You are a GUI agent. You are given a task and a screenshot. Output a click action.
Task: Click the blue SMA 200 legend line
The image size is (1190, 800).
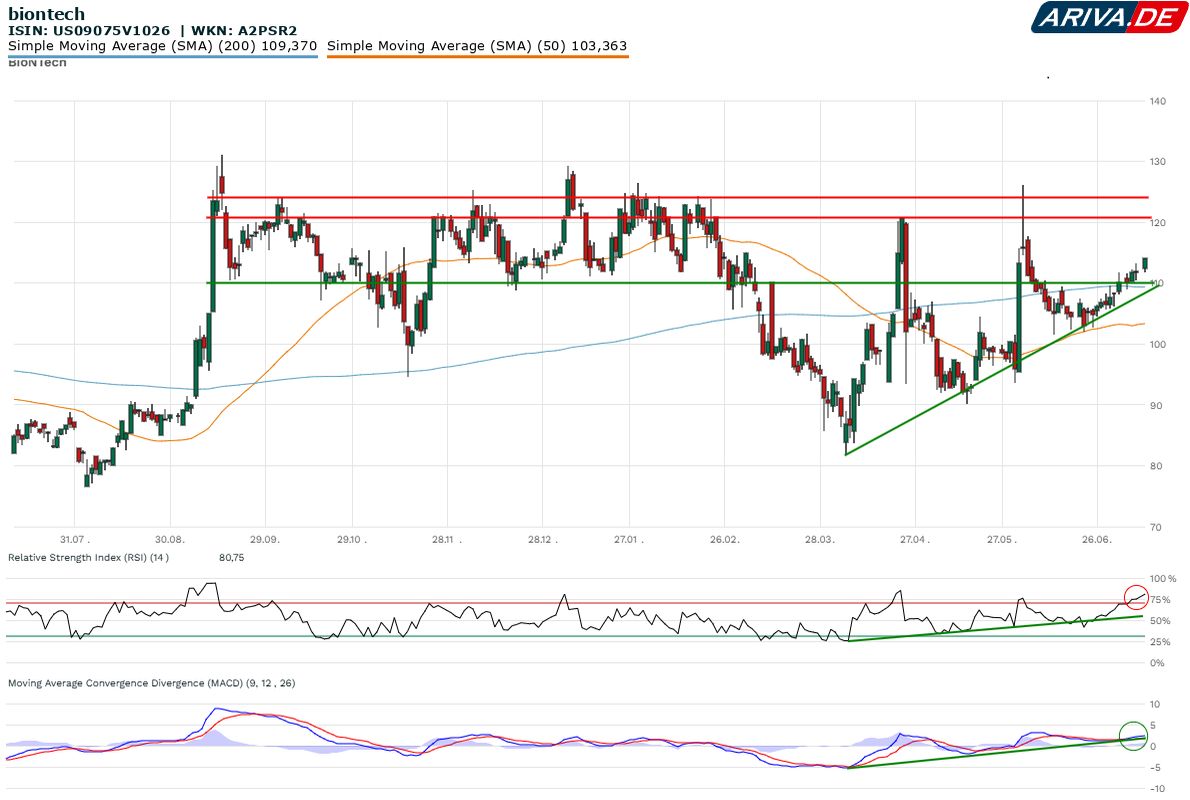point(162,56)
